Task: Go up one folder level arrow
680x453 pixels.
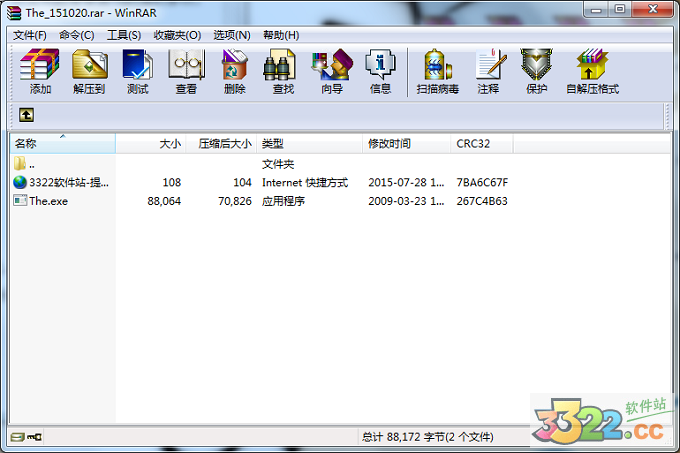Action: 26,115
